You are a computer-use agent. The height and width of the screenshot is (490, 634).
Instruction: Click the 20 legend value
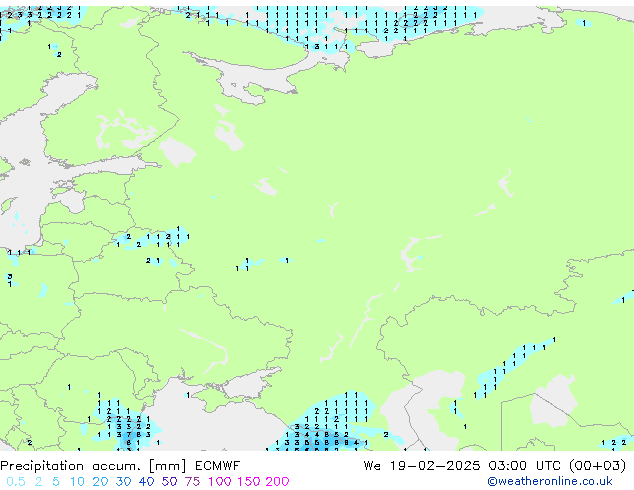100,482
